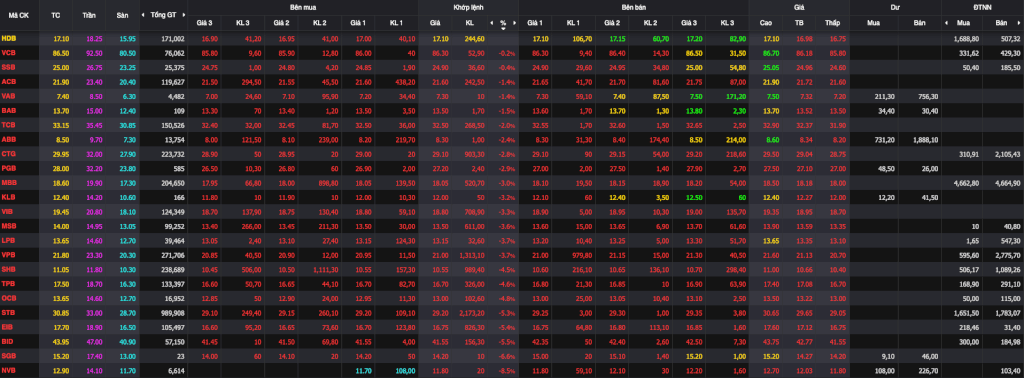Click the right arrow after the % column
The image size is (1024, 378).
point(515,23)
